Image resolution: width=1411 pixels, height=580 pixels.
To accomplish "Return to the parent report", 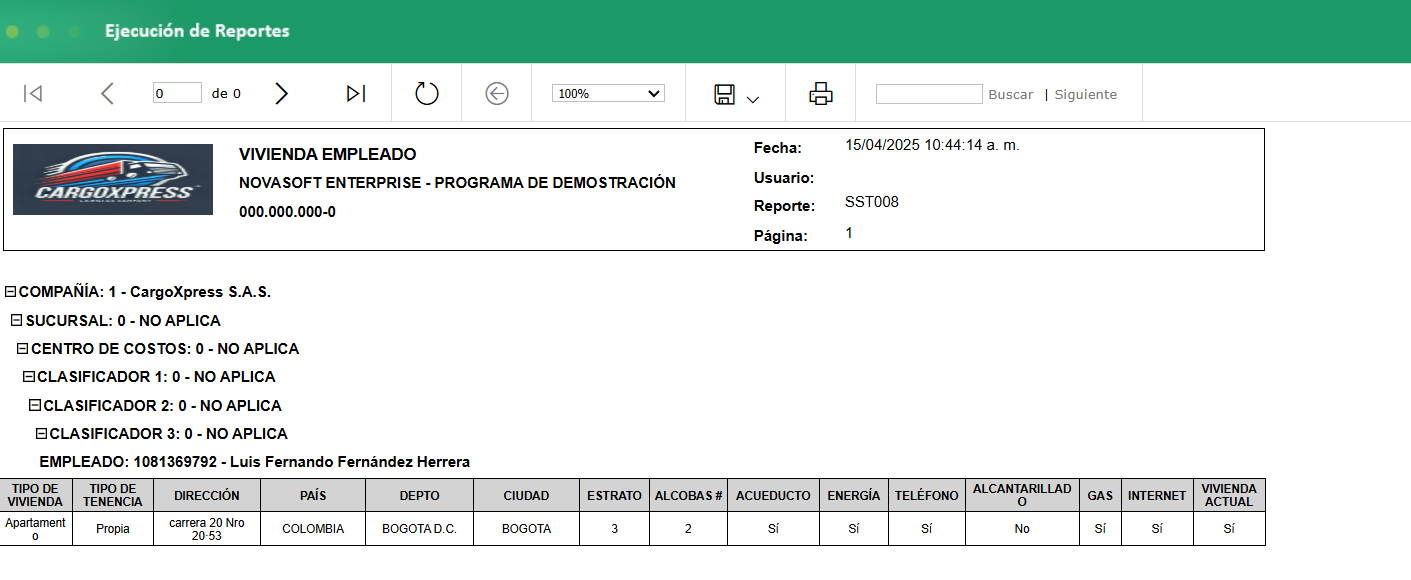I will pos(496,92).
